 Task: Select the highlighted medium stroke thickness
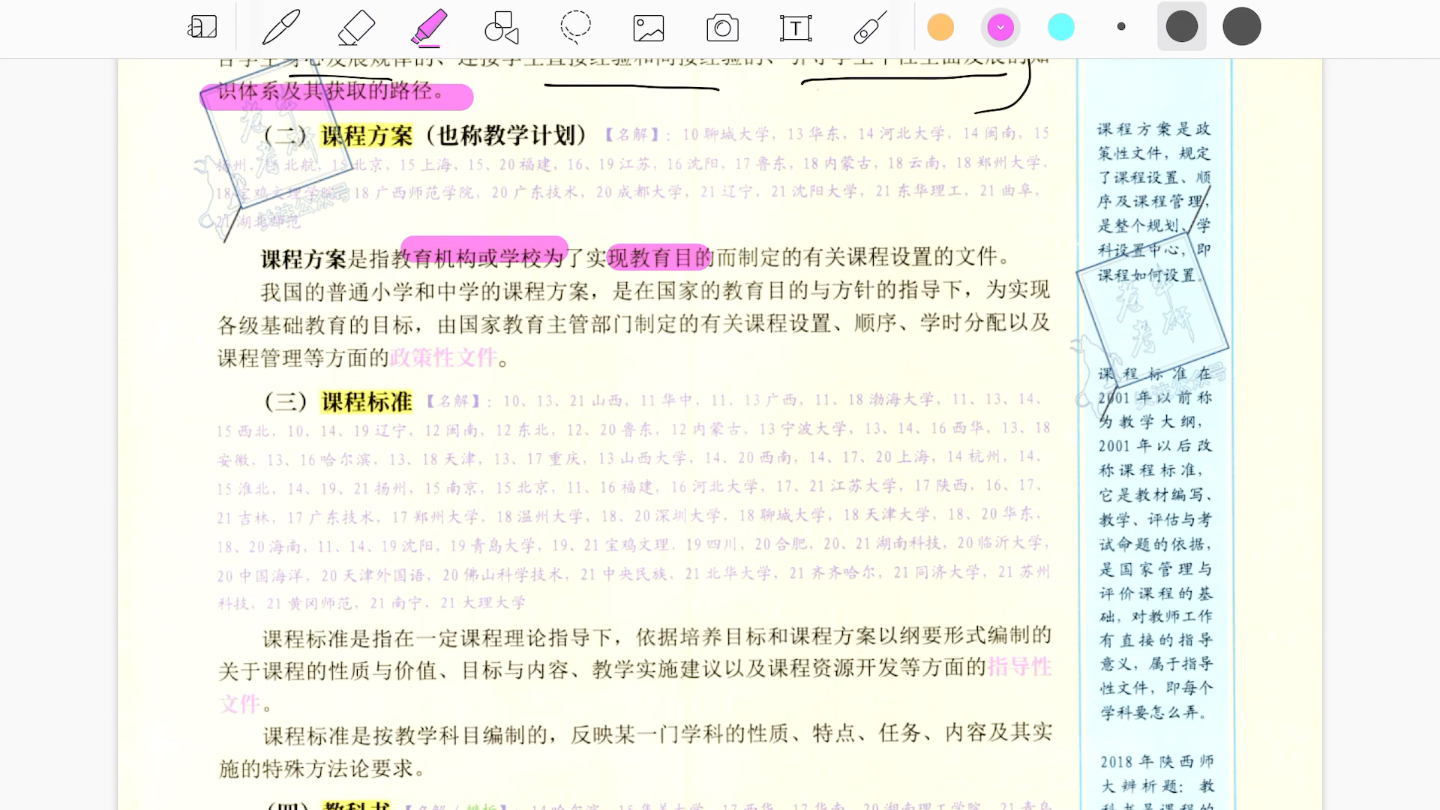point(1182,27)
